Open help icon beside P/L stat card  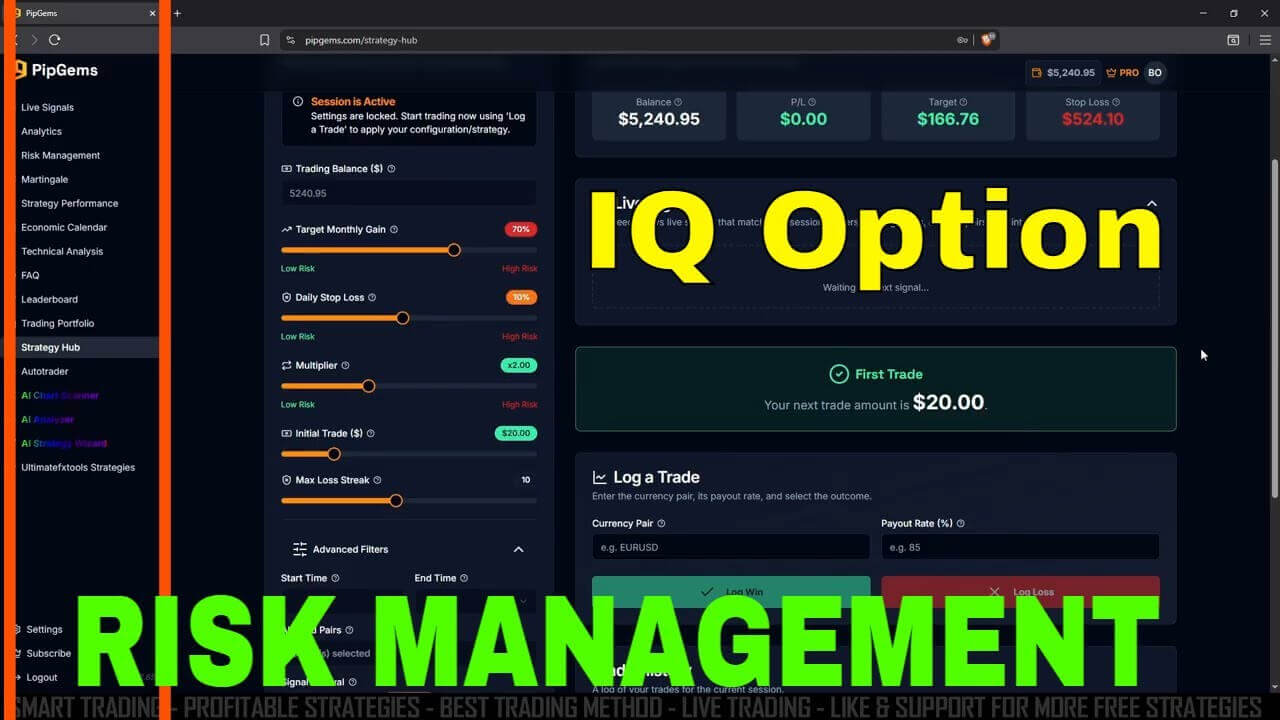(812, 102)
